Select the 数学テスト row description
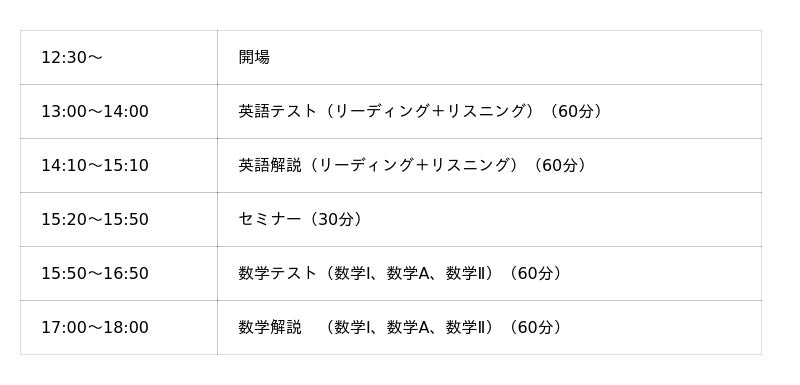 401,273
